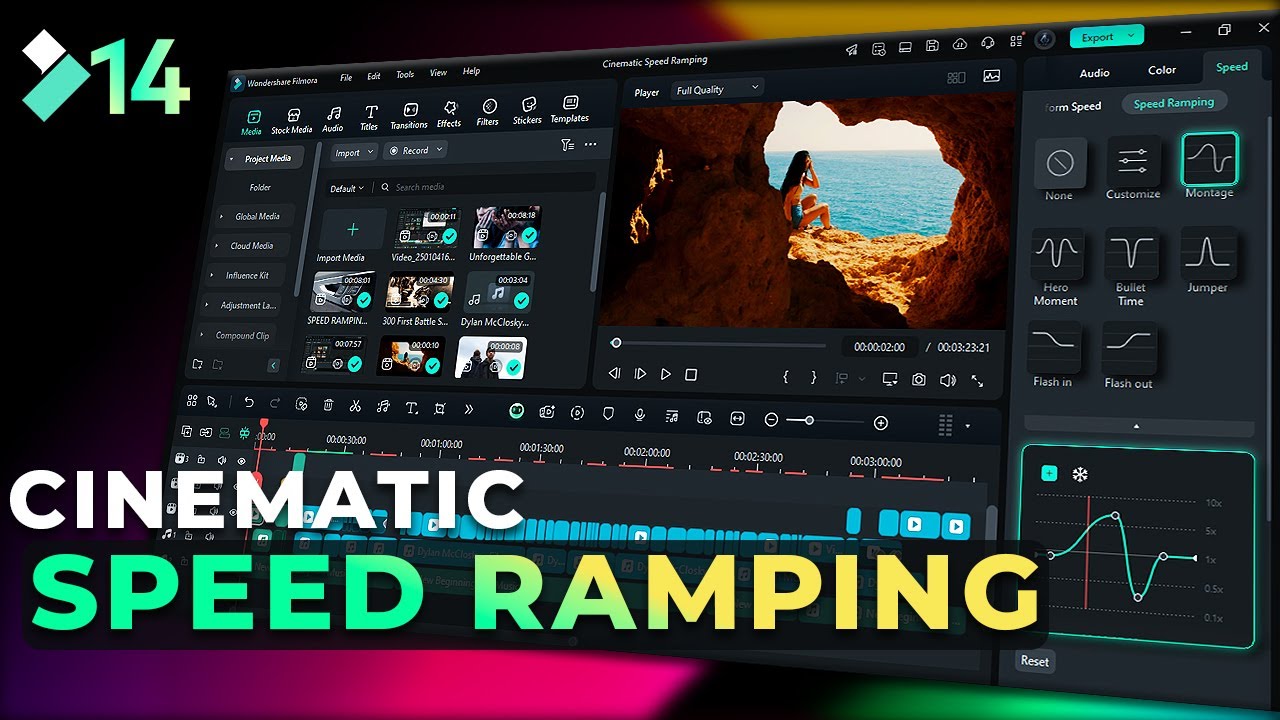Click the player progress slider handle
Screen dimensions: 1280x720
(x=616, y=343)
